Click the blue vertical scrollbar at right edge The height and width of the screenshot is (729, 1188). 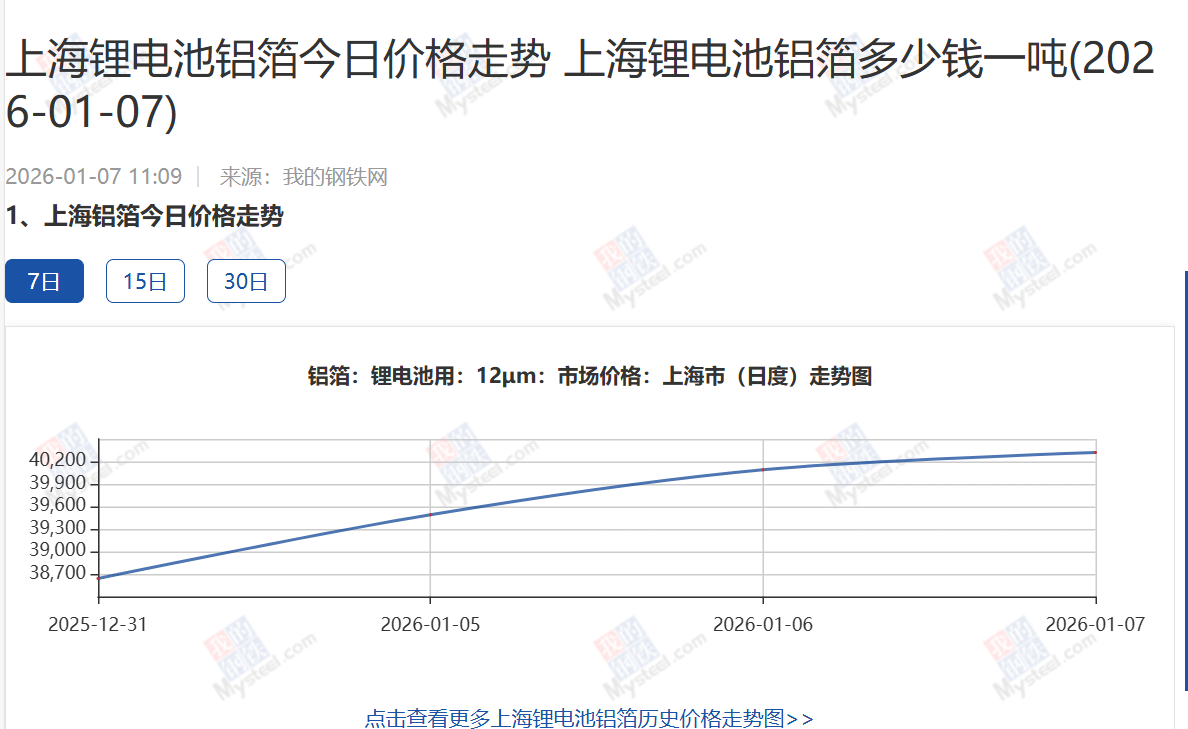point(1186,480)
